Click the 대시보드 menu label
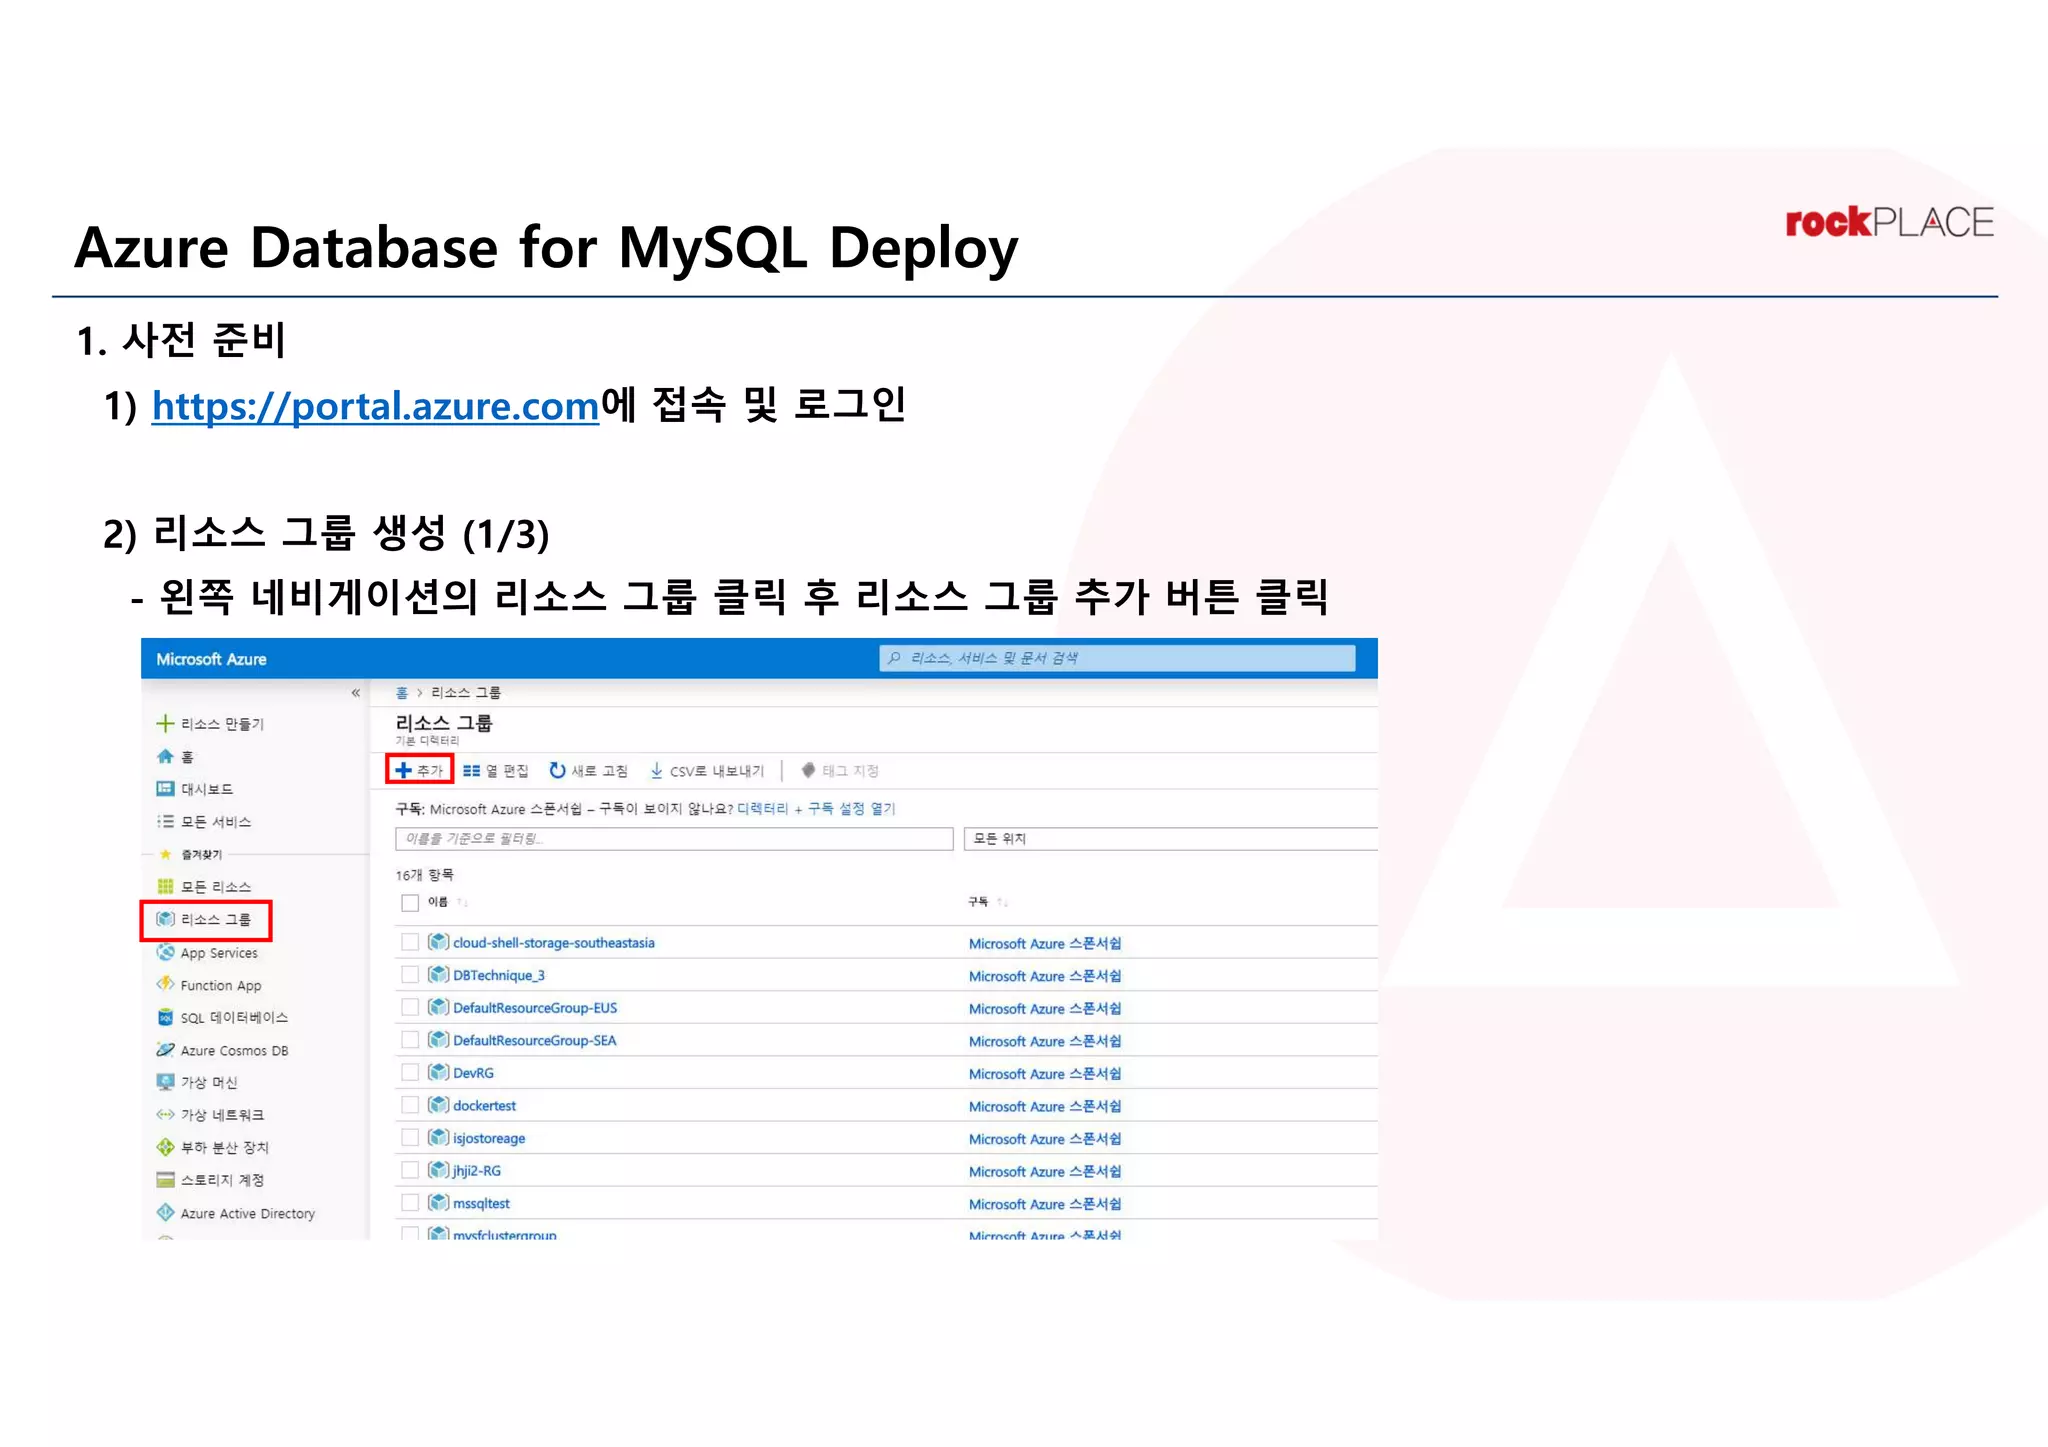This screenshot has width=2048, height=1447. coord(207,789)
